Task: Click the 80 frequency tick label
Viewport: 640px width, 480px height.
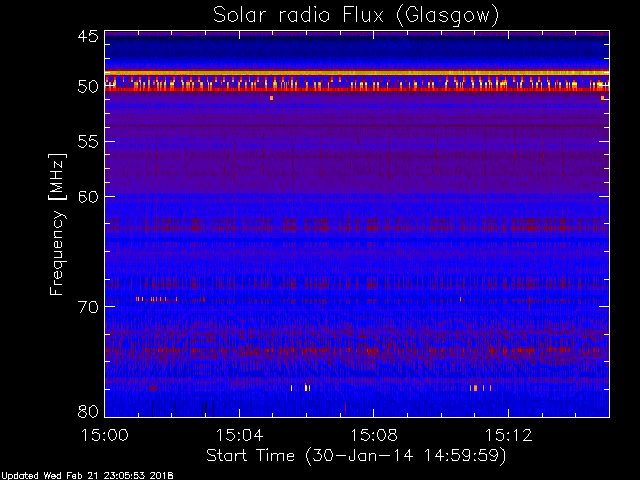Action: 88,411
